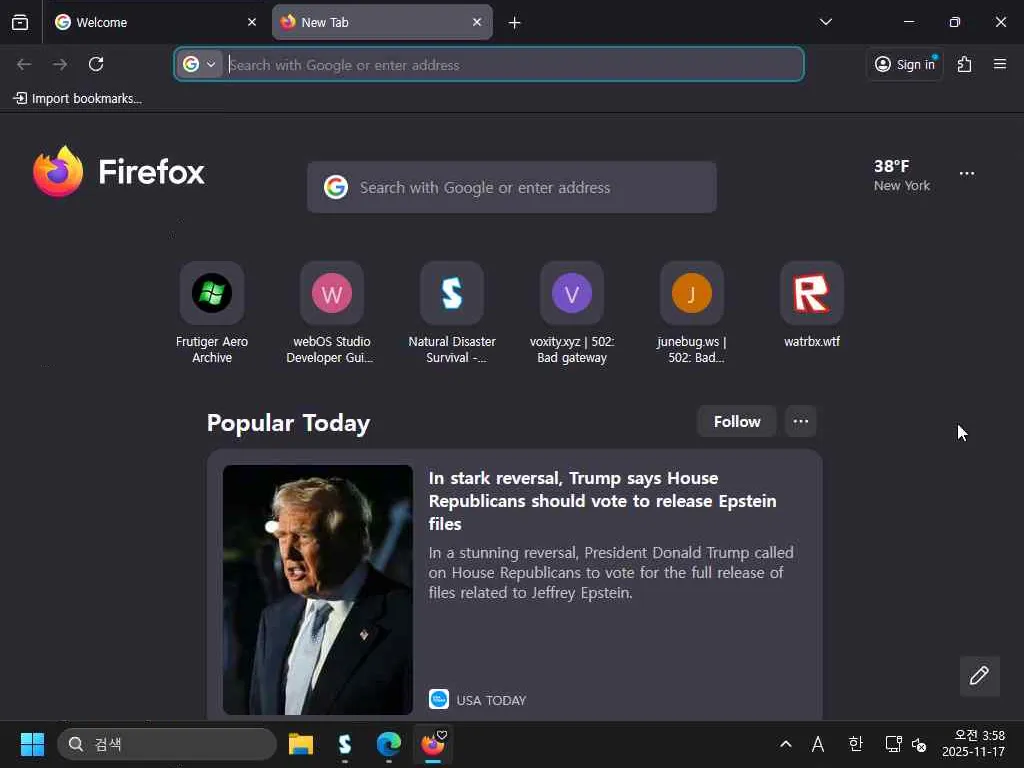Open watrbx.wtf shortcut tile
Screen dimensions: 1024x768
coord(812,307)
